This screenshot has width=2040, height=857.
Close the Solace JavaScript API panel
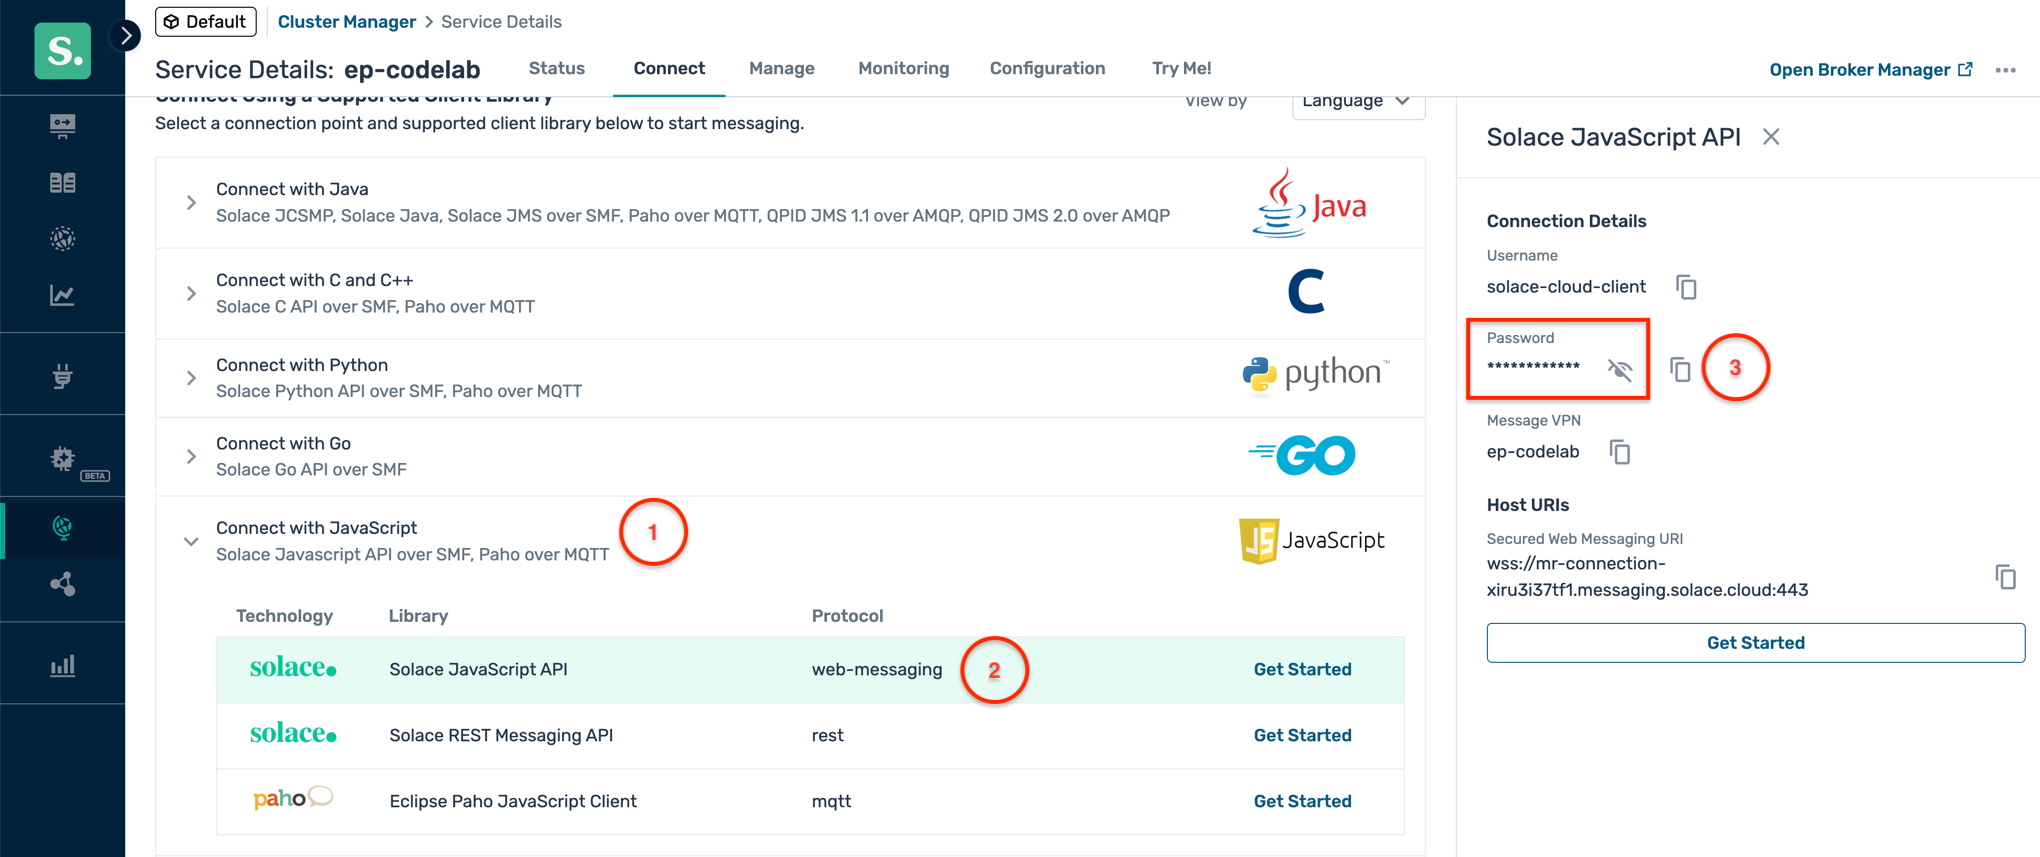click(1771, 137)
